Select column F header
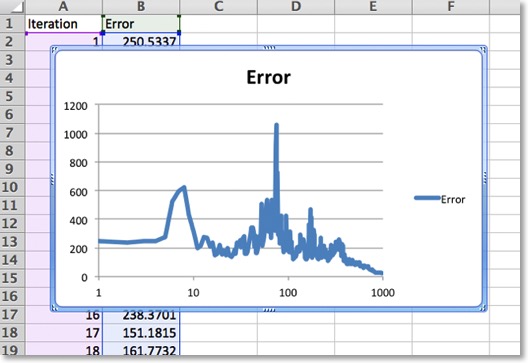Screen dimensions: 528x363 [451, 7]
